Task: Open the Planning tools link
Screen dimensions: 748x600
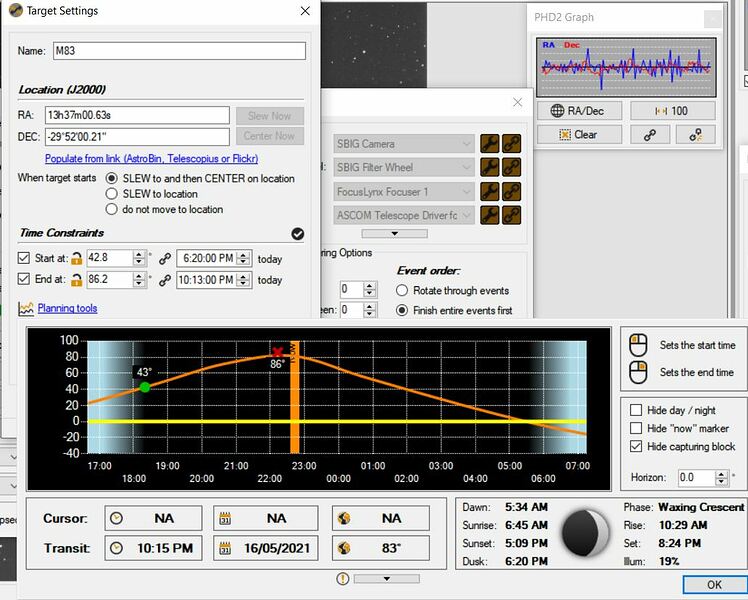Action: (67, 308)
